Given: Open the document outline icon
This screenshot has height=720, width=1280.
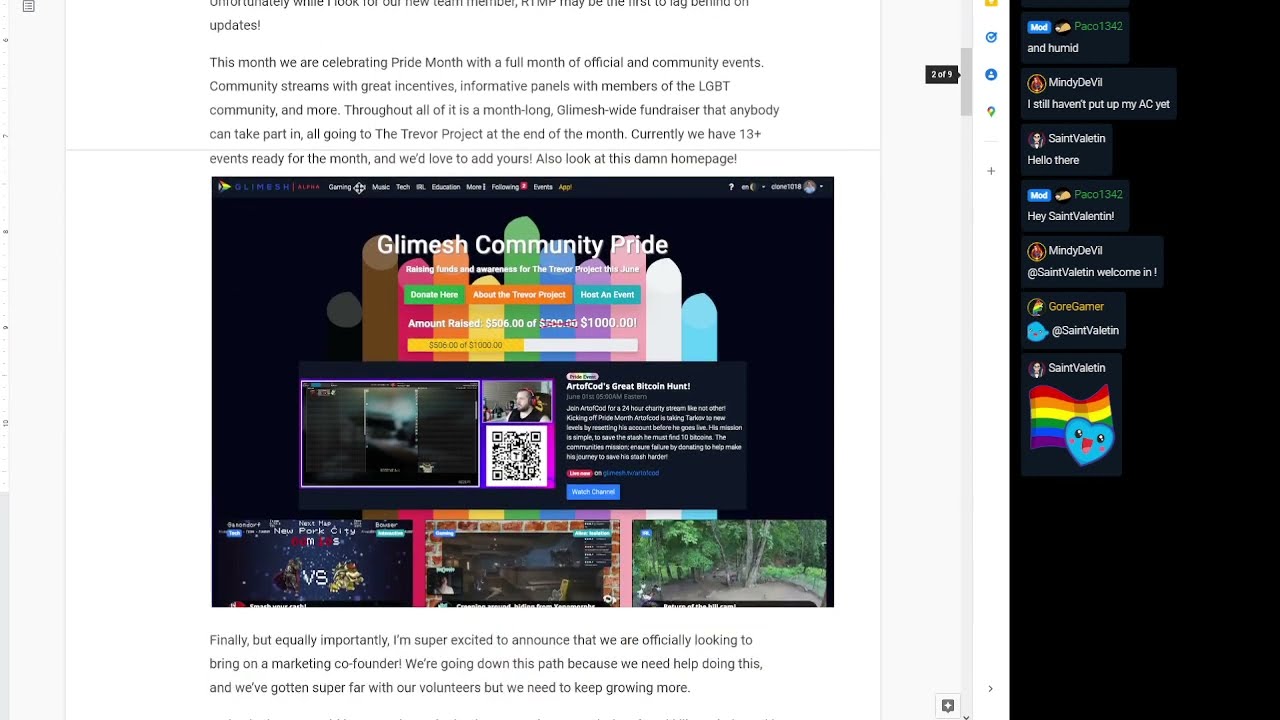Looking at the screenshot, I should 28,6.
